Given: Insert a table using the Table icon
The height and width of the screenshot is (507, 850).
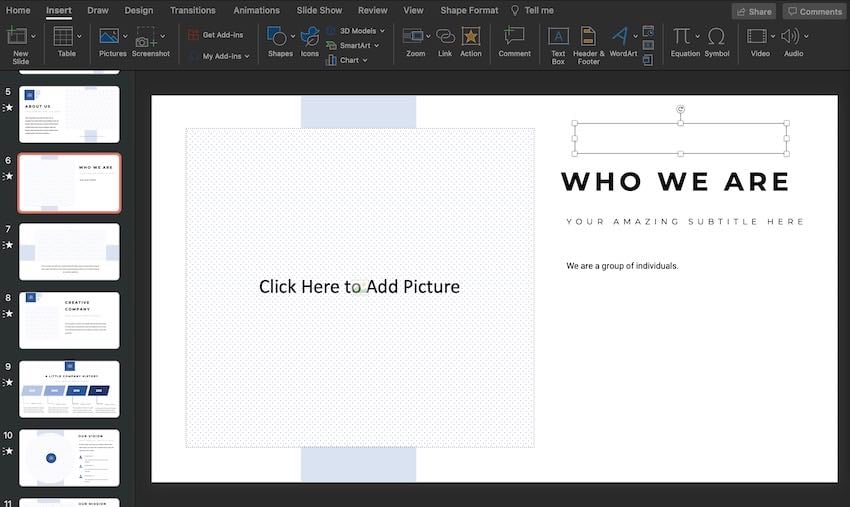Looking at the screenshot, I should coord(64,37).
